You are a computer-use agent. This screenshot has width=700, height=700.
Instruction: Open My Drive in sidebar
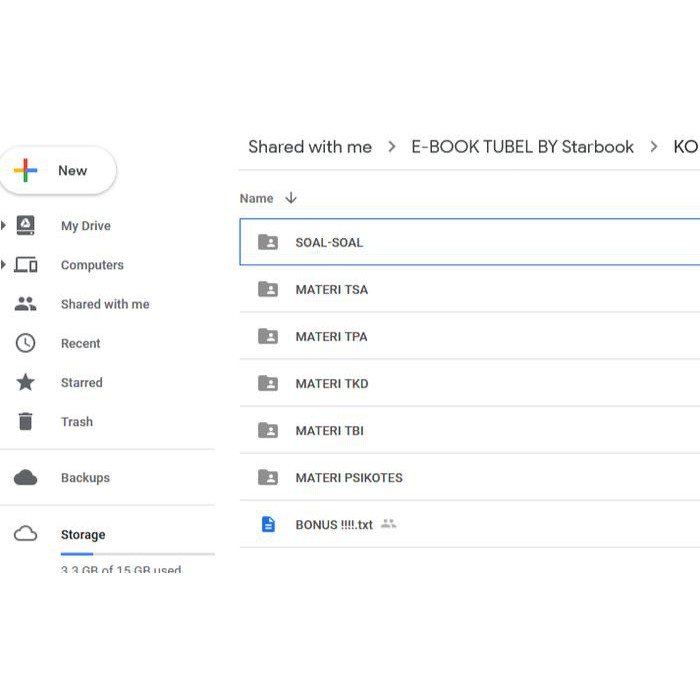[x=85, y=226]
